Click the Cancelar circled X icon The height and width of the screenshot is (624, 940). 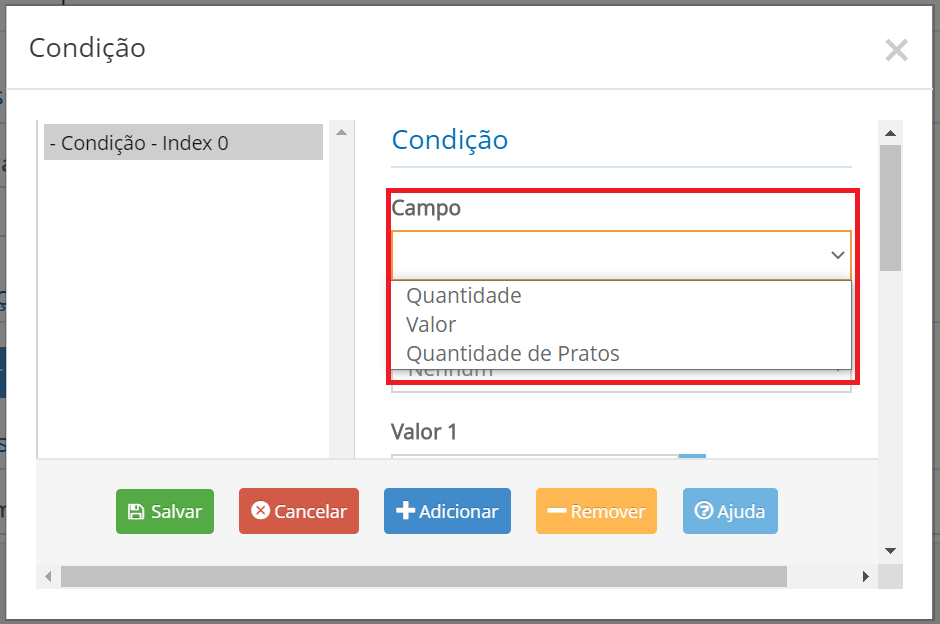click(260, 510)
